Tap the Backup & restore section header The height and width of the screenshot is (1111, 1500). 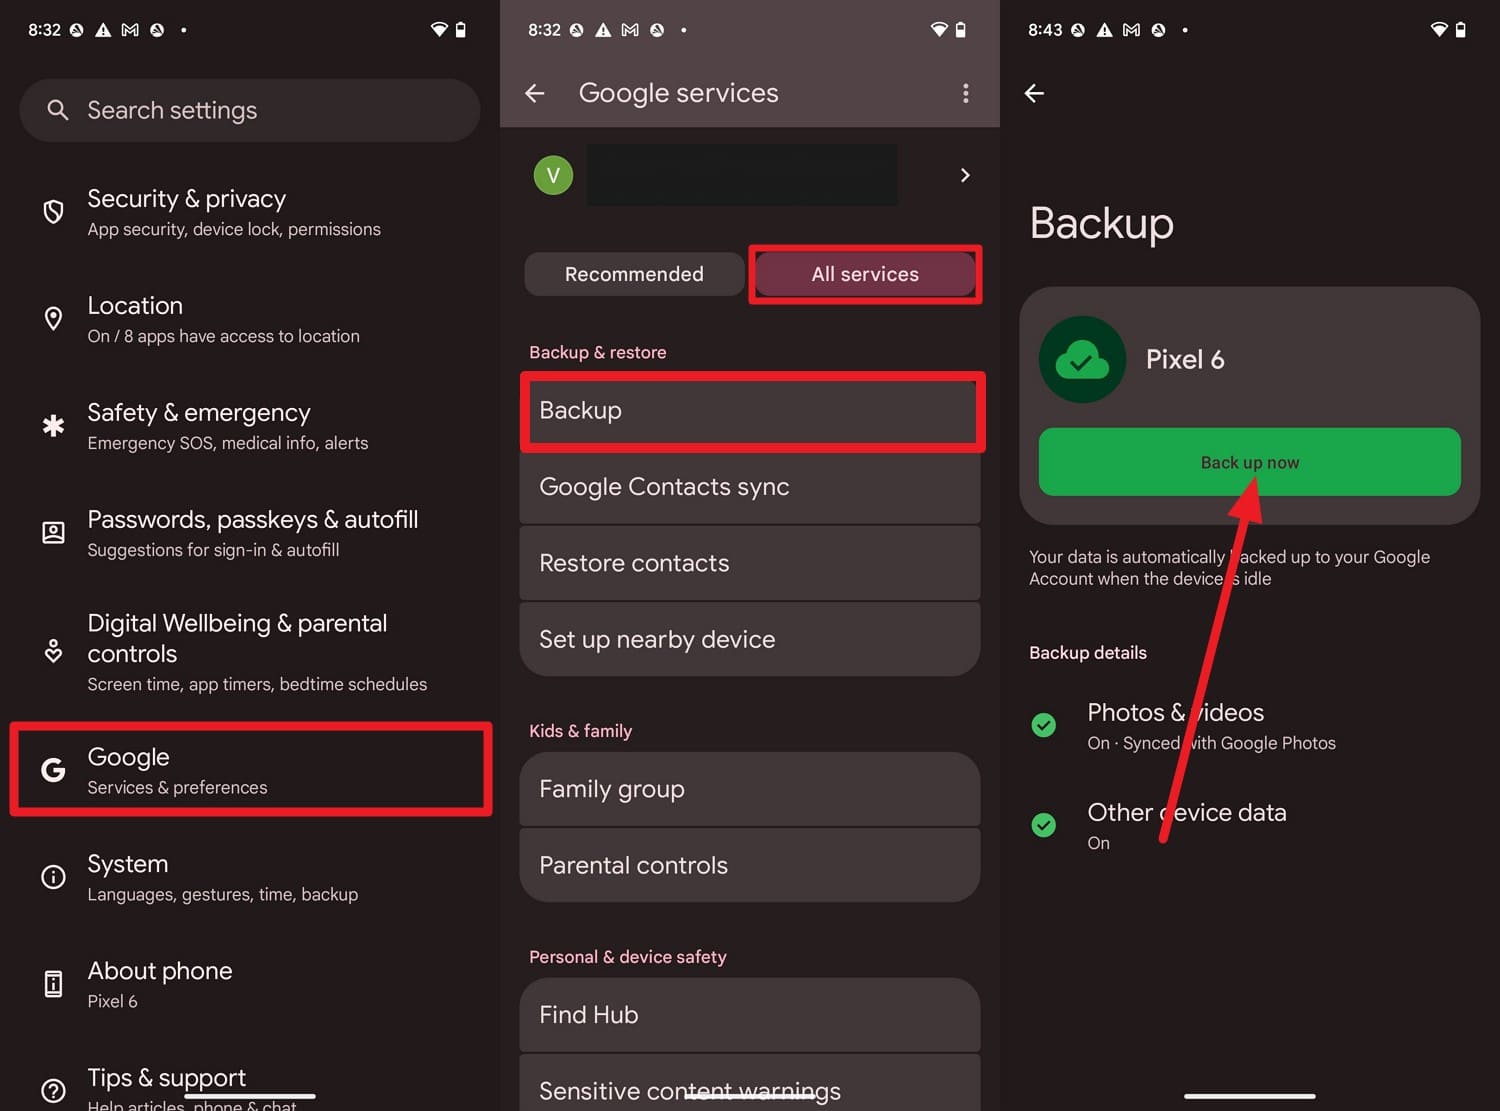tap(598, 352)
